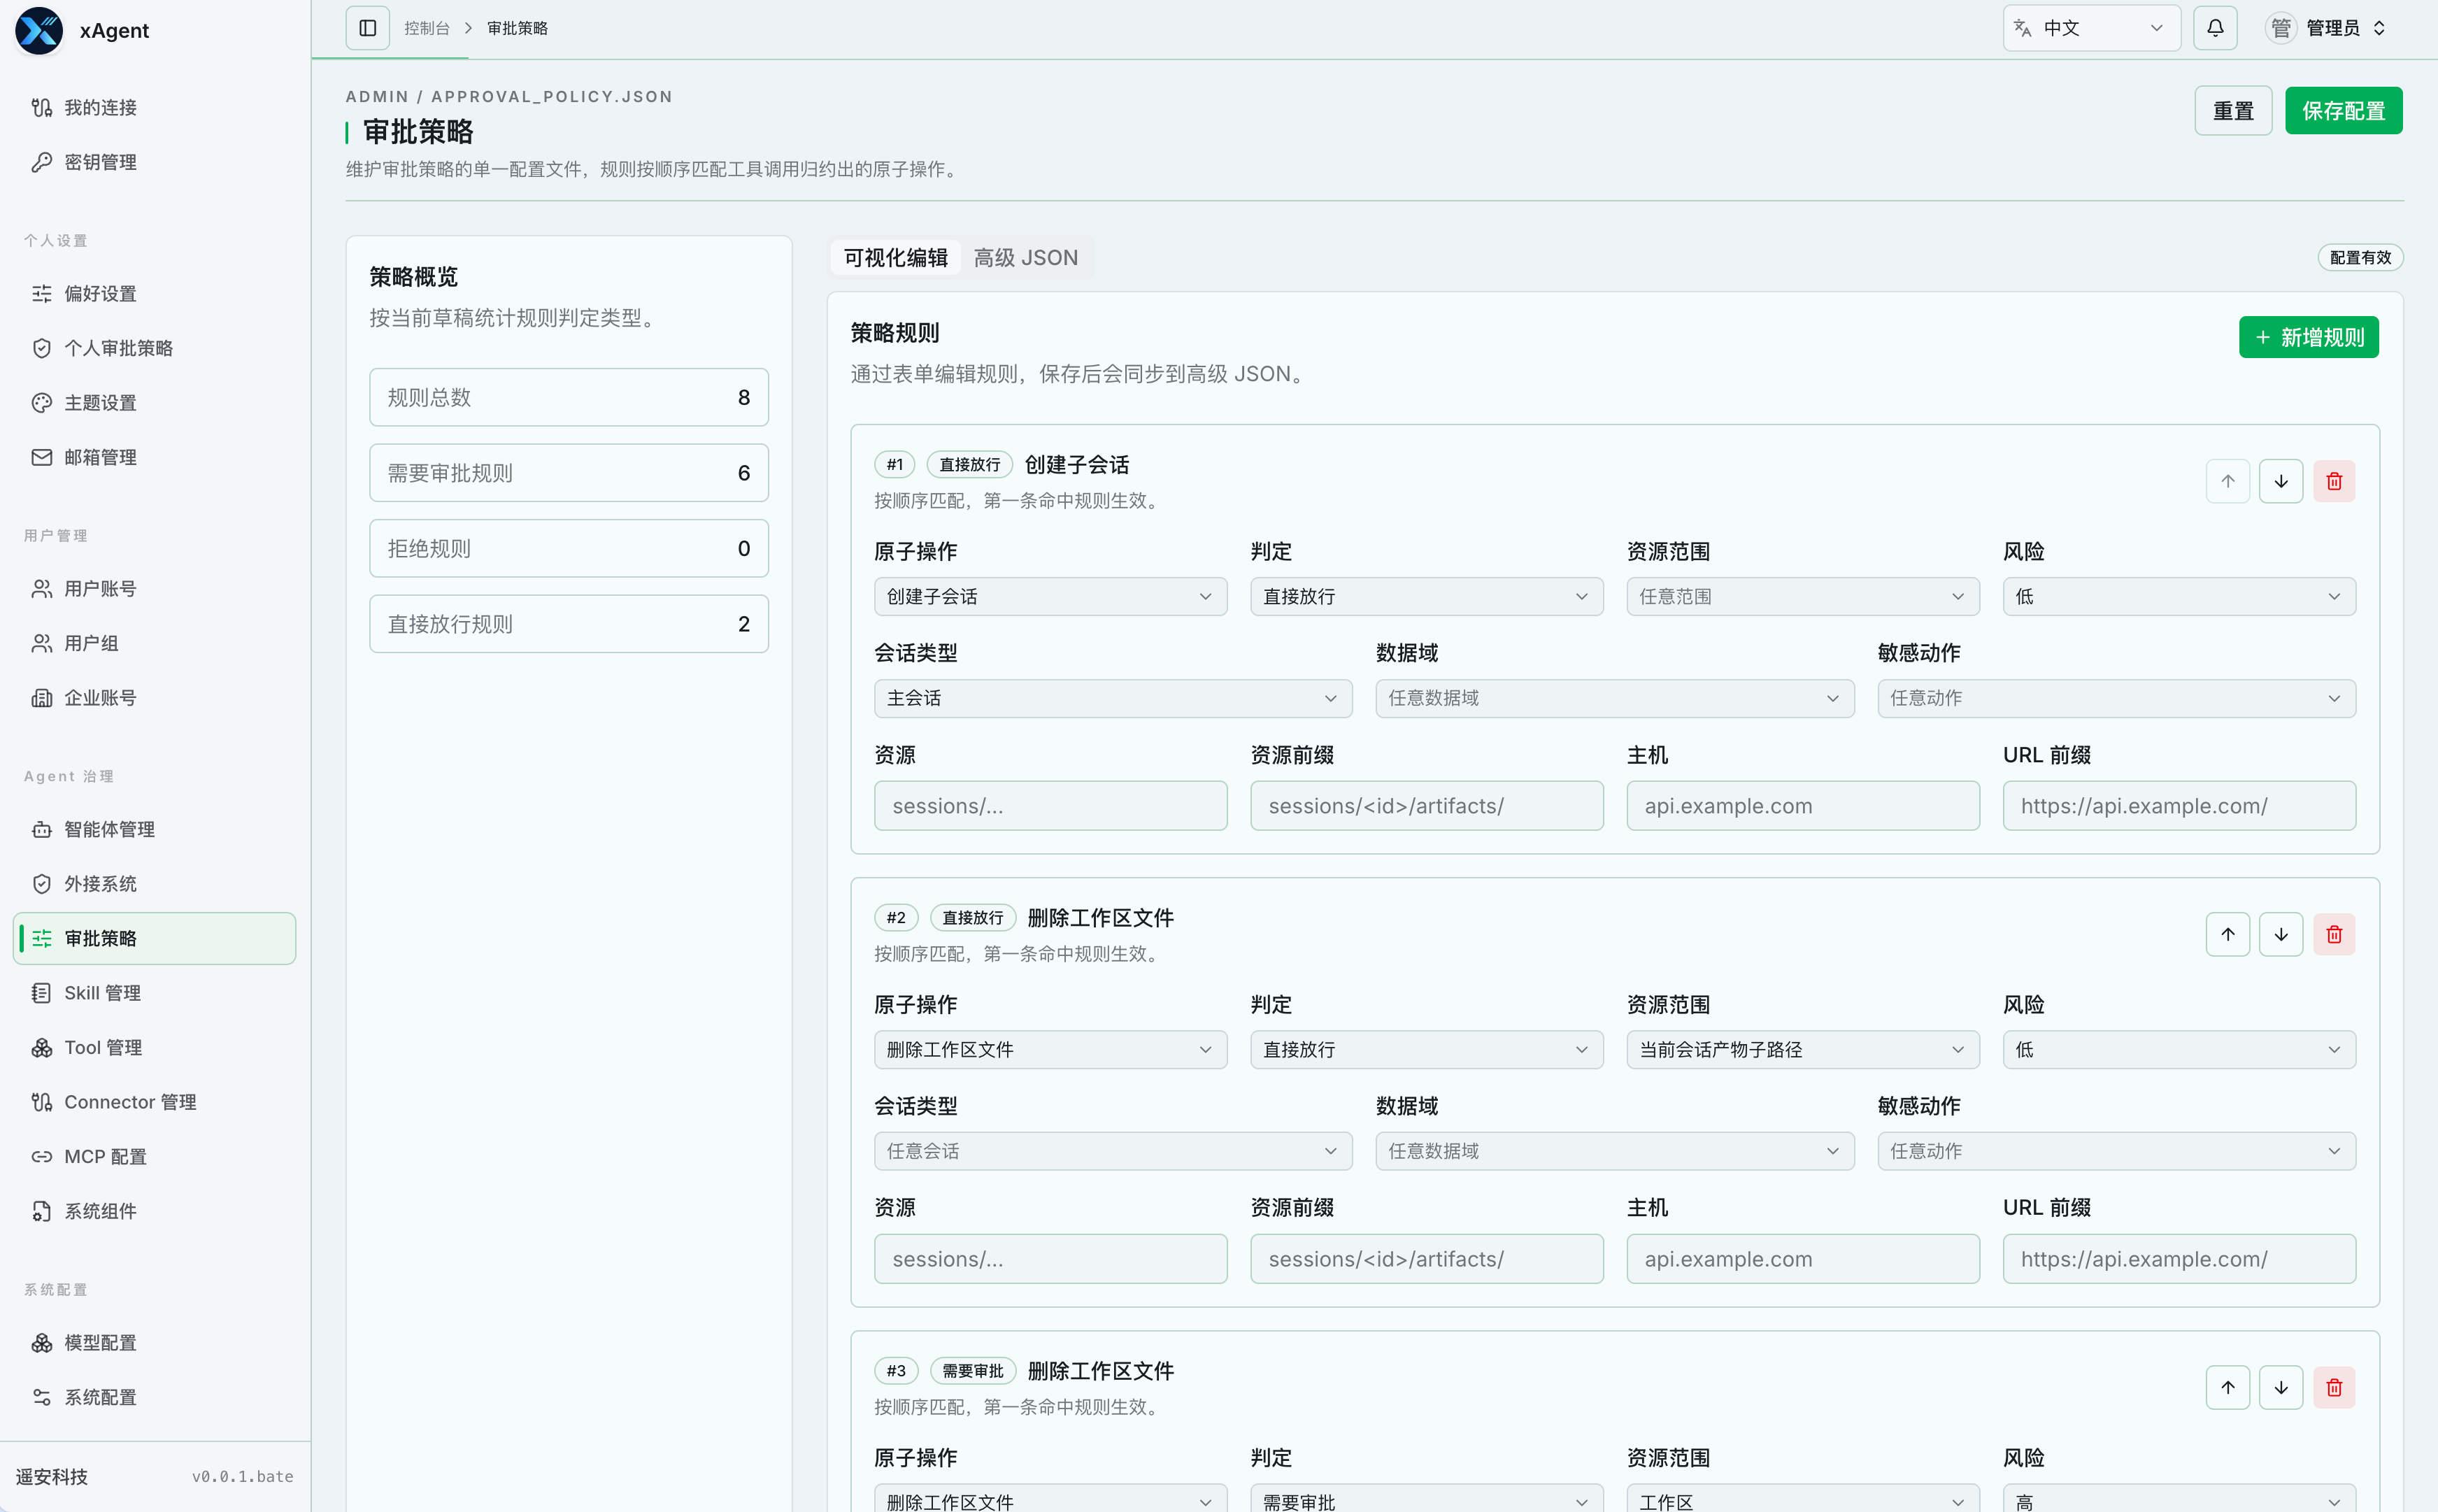Click the xAgent logo icon
2438x1512 pixels.
tap(39, 30)
